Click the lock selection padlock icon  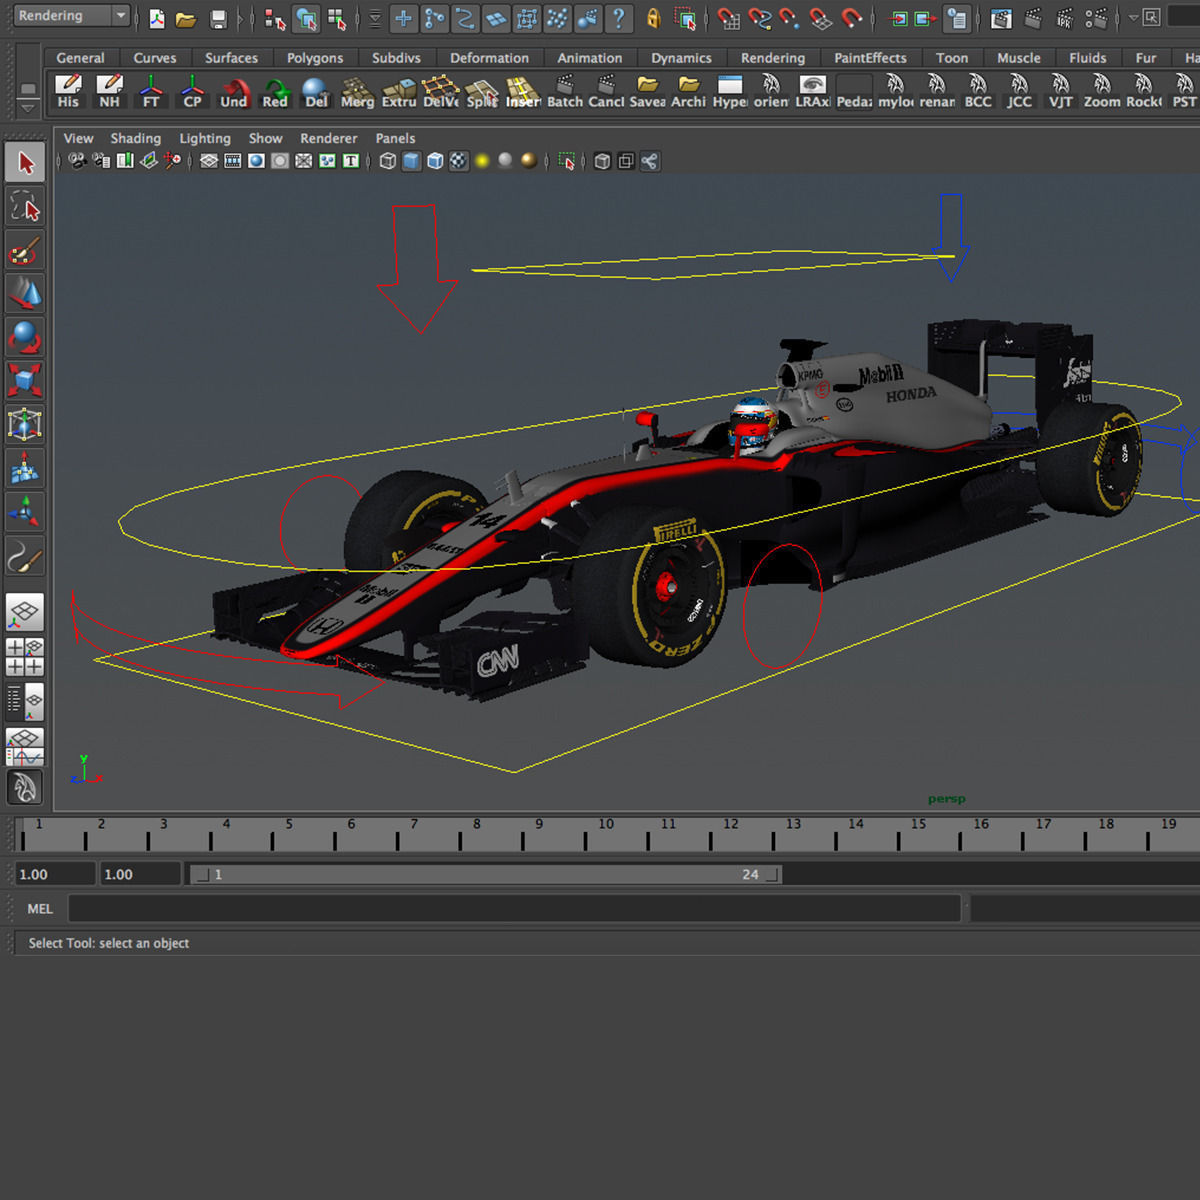pyautogui.click(x=653, y=18)
